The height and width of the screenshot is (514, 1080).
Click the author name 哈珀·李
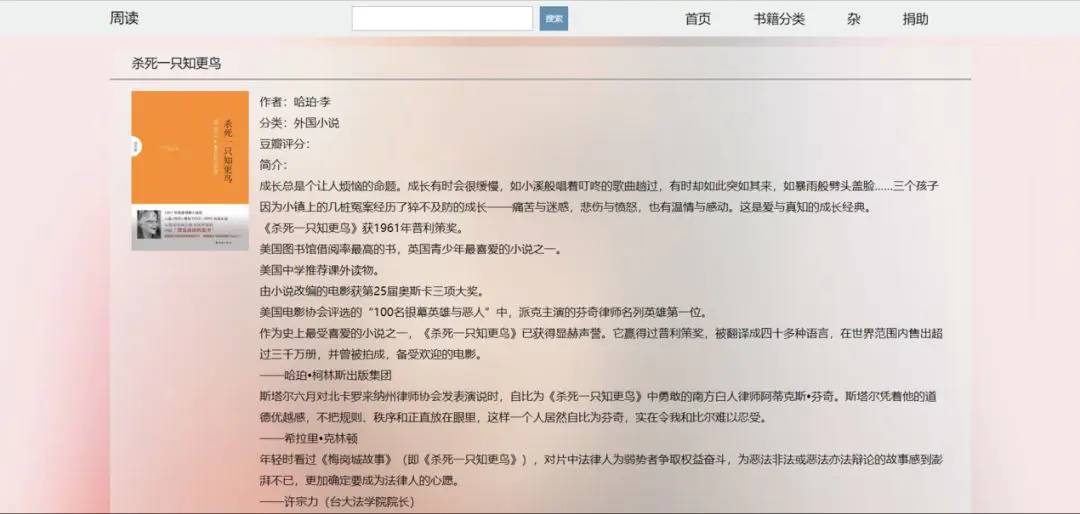pos(312,102)
